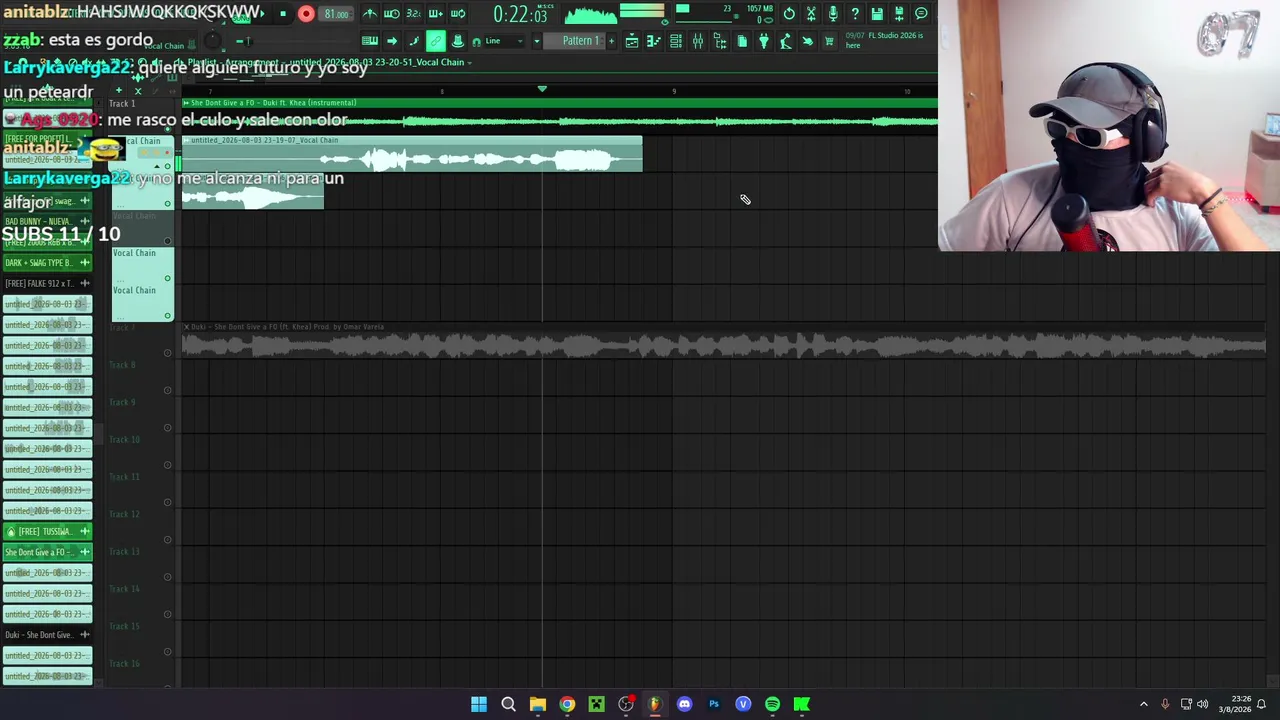Toggle the overdub / blend recording icon
1280x720 pixels.
click(435, 14)
